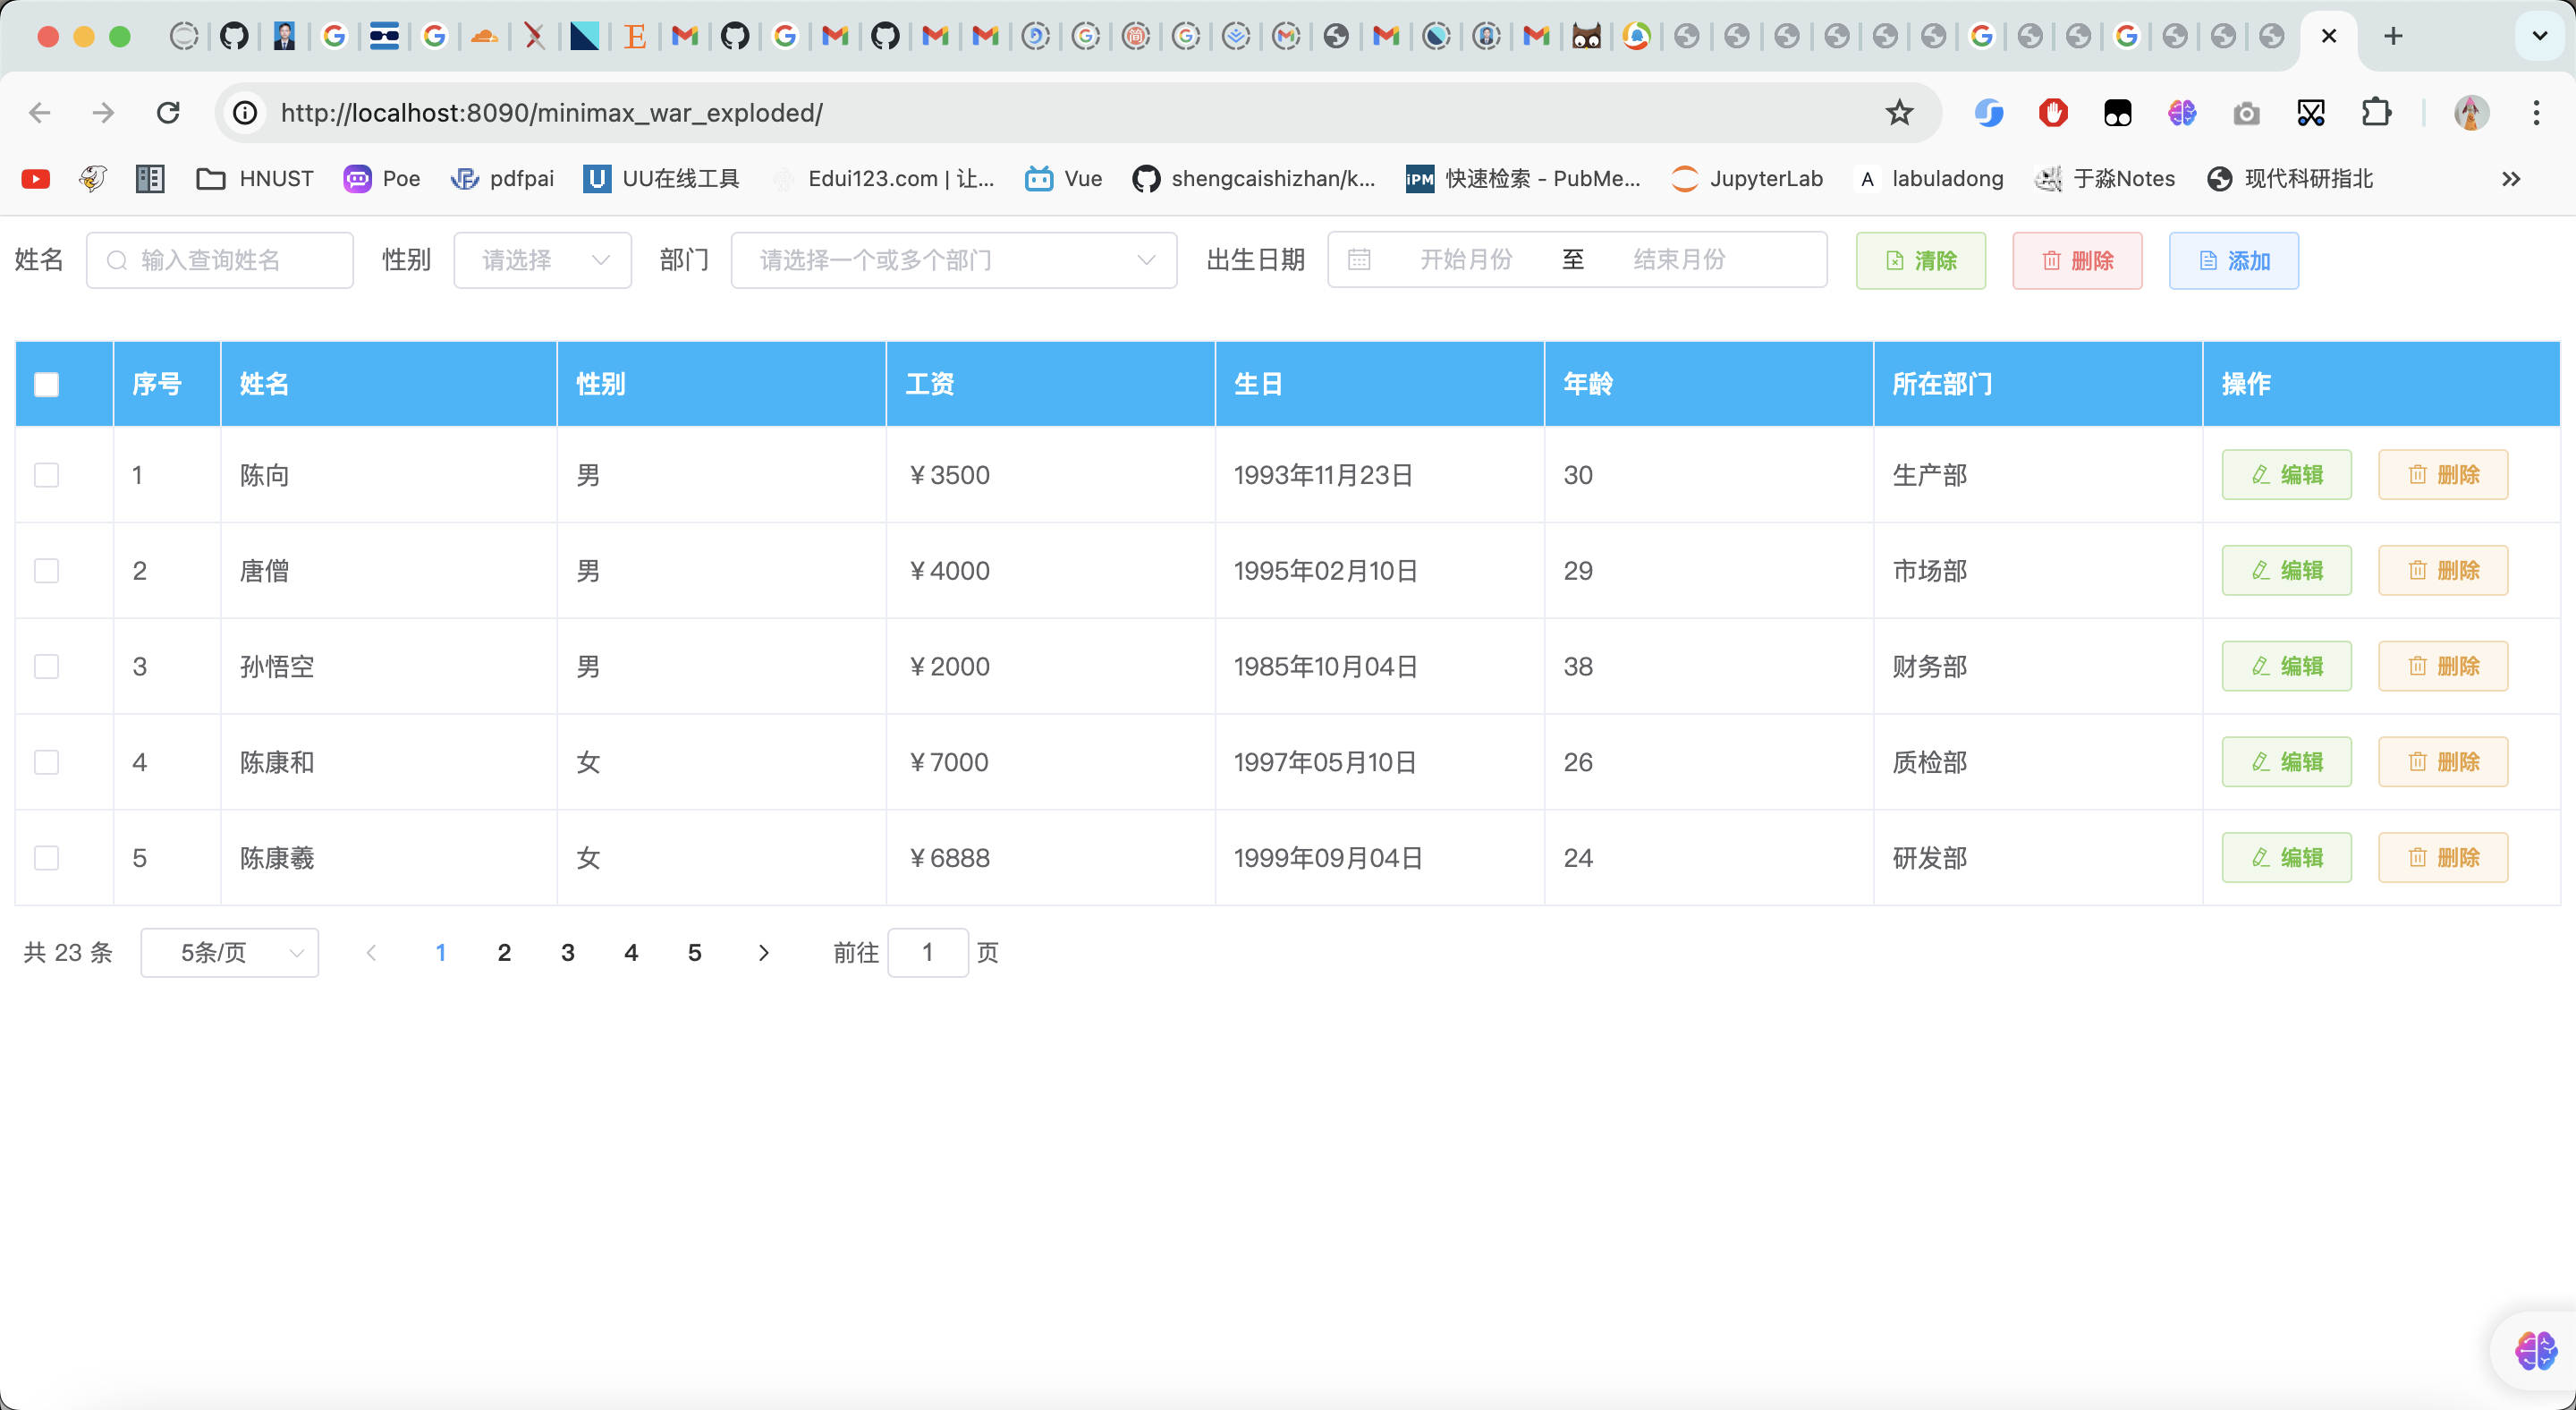Open the browser extensions puzzle icon

click(x=2376, y=113)
